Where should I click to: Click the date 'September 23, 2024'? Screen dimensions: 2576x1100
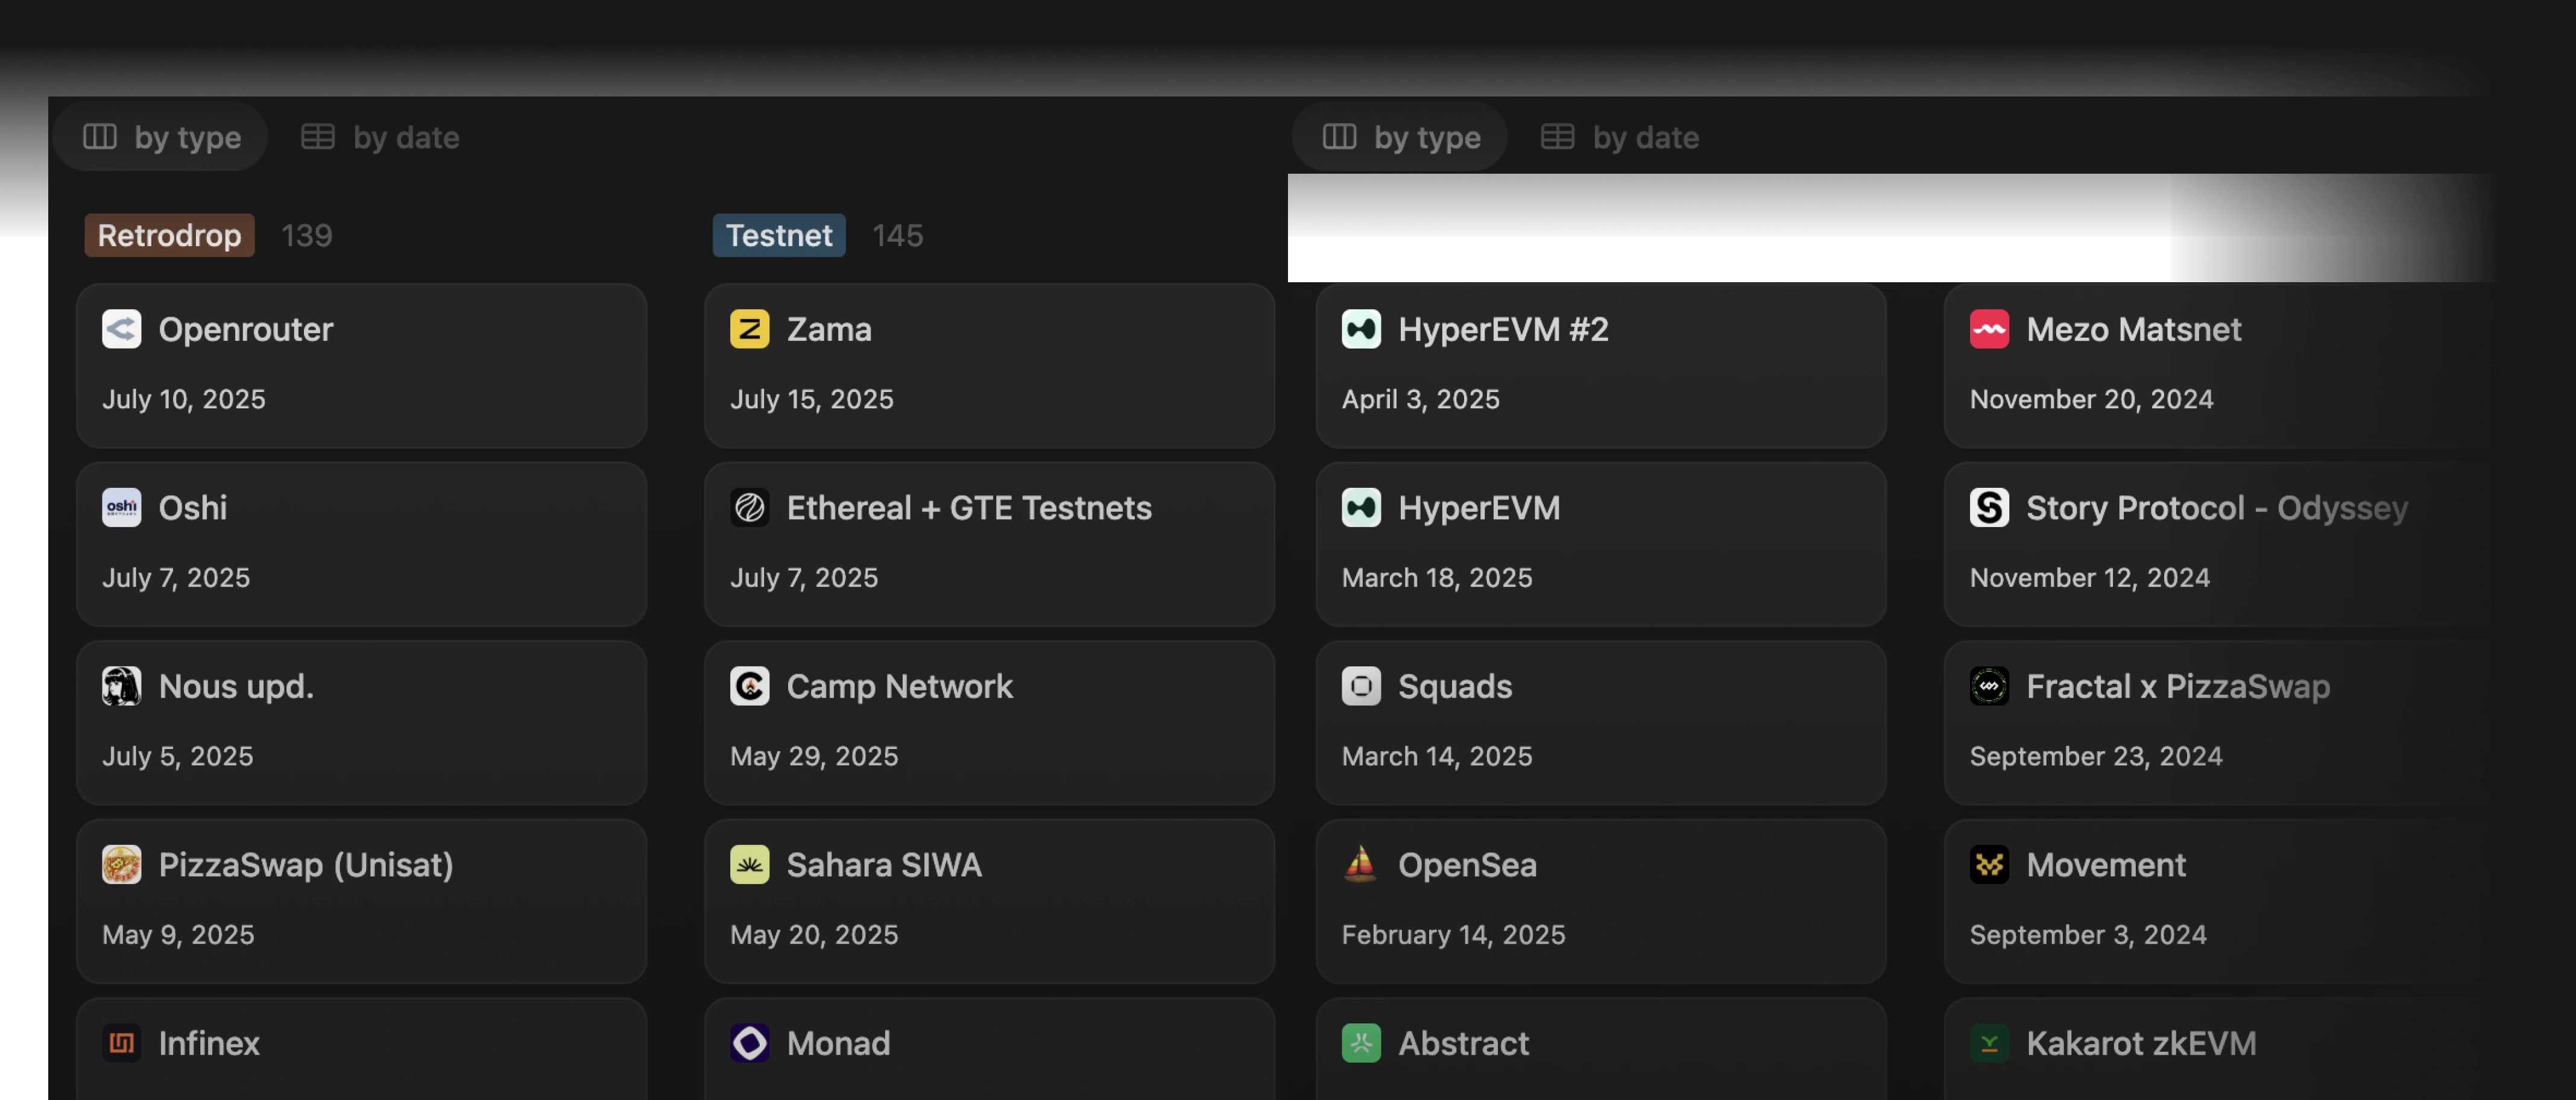2096,756
